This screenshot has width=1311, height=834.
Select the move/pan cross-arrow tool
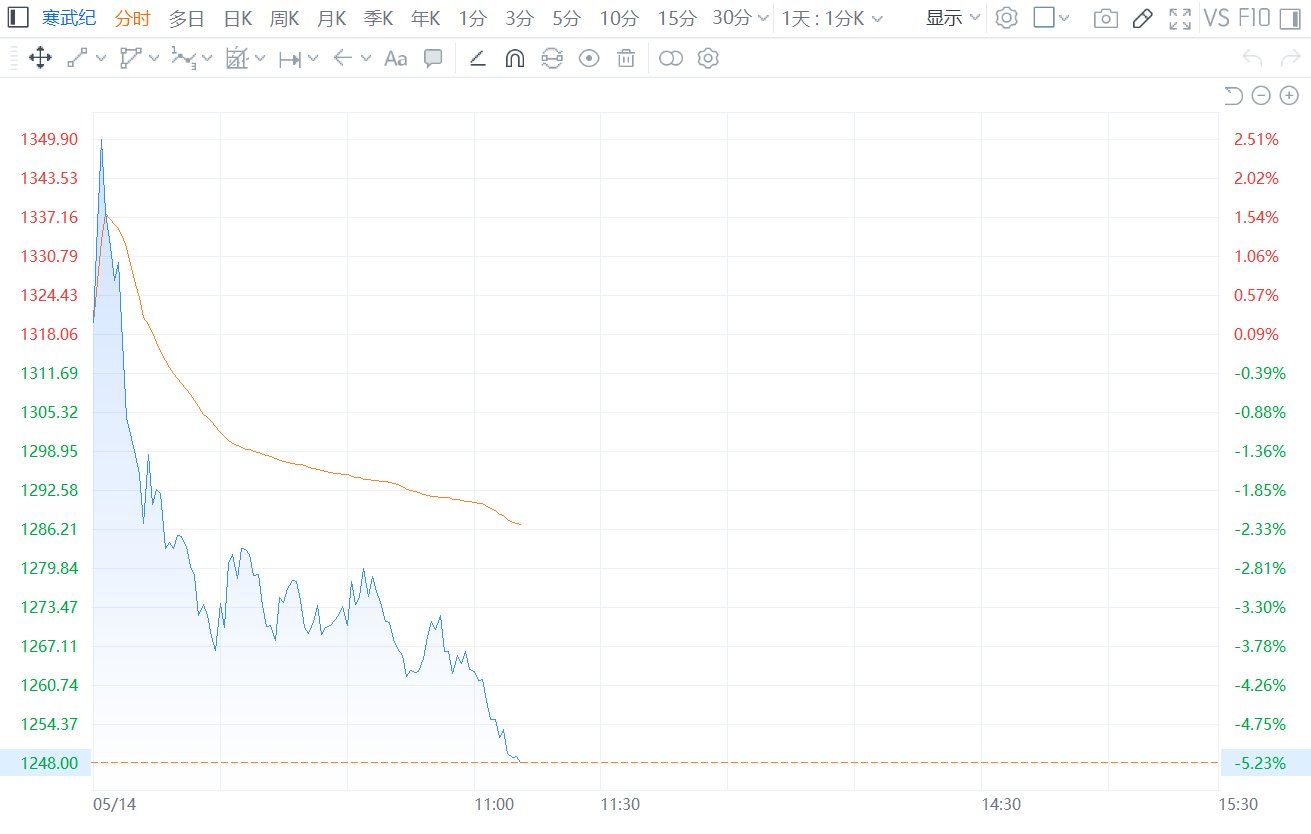(x=40, y=58)
